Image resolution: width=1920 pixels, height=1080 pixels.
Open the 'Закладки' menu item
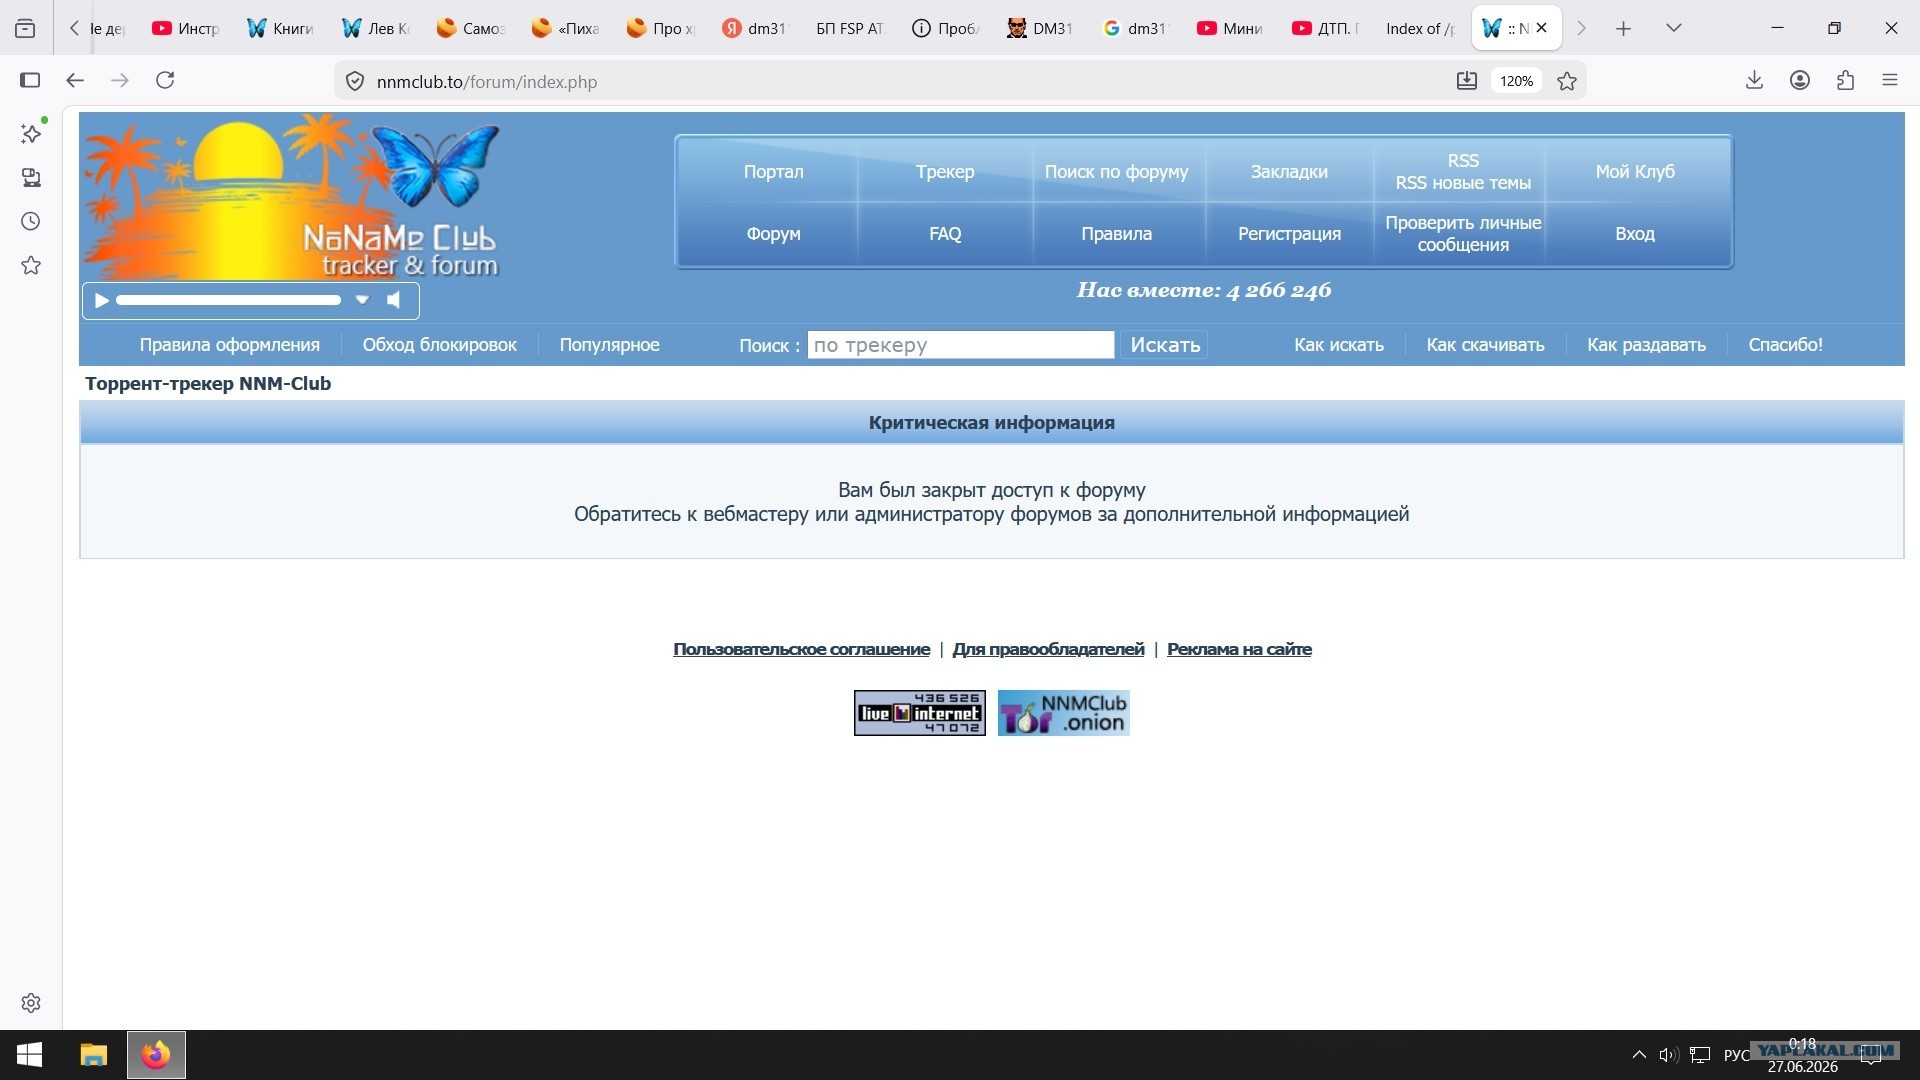tap(1289, 172)
